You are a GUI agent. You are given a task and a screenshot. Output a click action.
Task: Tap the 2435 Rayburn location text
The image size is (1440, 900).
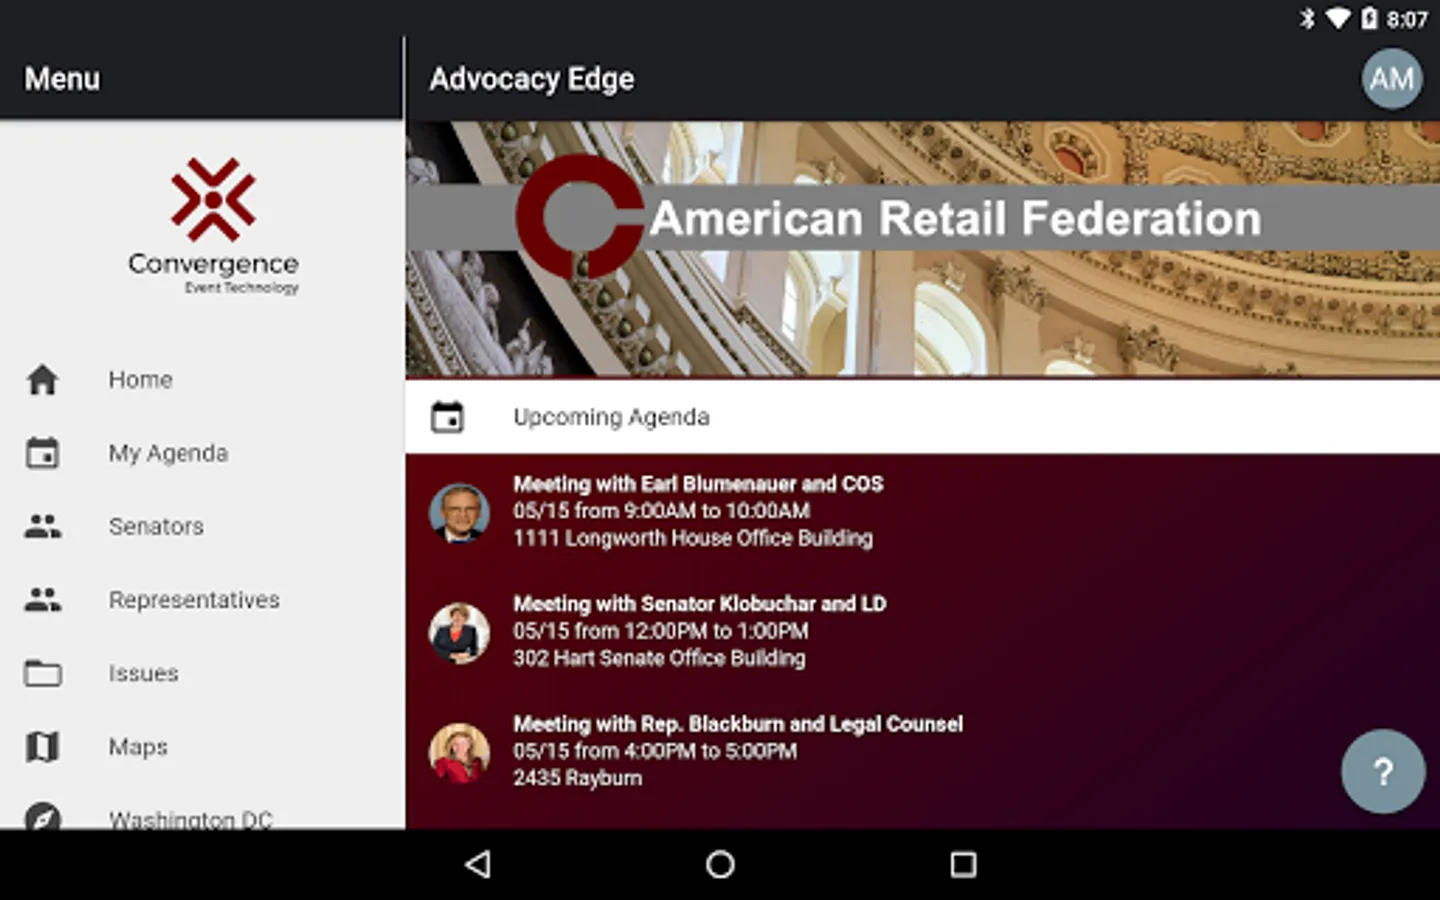pyautogui.click(x=577, y=778)
